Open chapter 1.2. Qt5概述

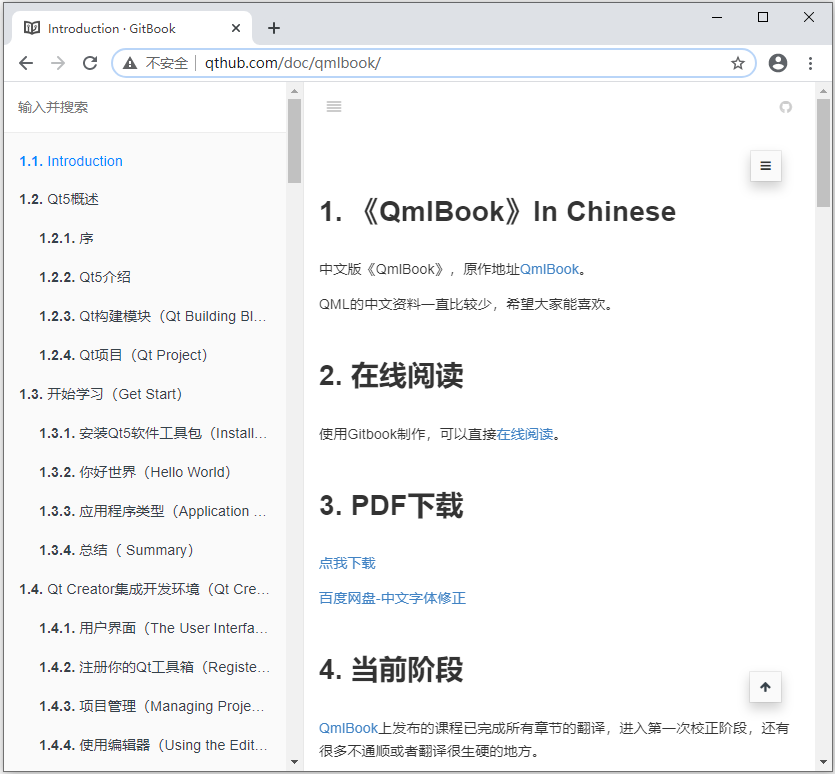pos(59,199)
